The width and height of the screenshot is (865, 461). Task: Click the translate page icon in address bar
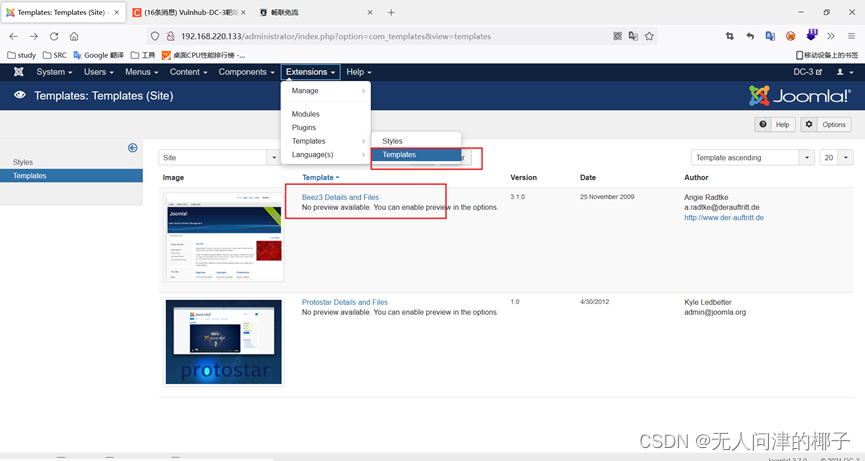tap(633, 36)
